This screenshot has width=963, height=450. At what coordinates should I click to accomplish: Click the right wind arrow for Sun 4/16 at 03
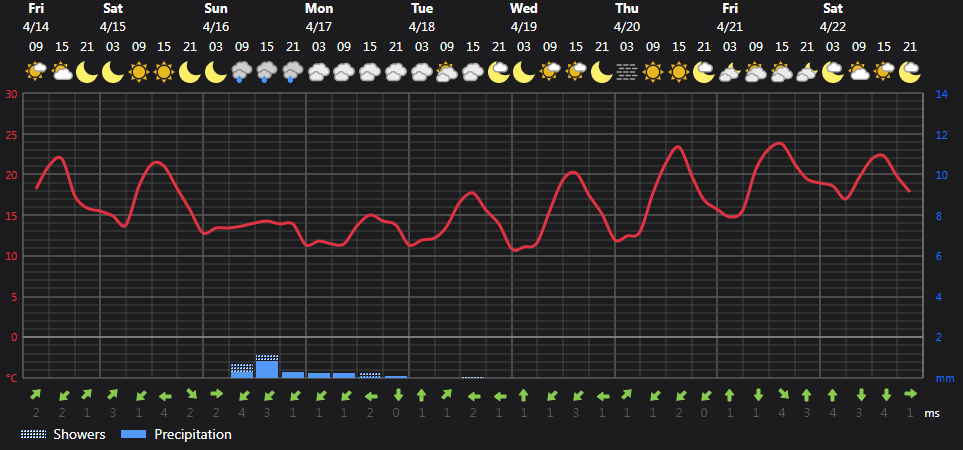(216, 394)
